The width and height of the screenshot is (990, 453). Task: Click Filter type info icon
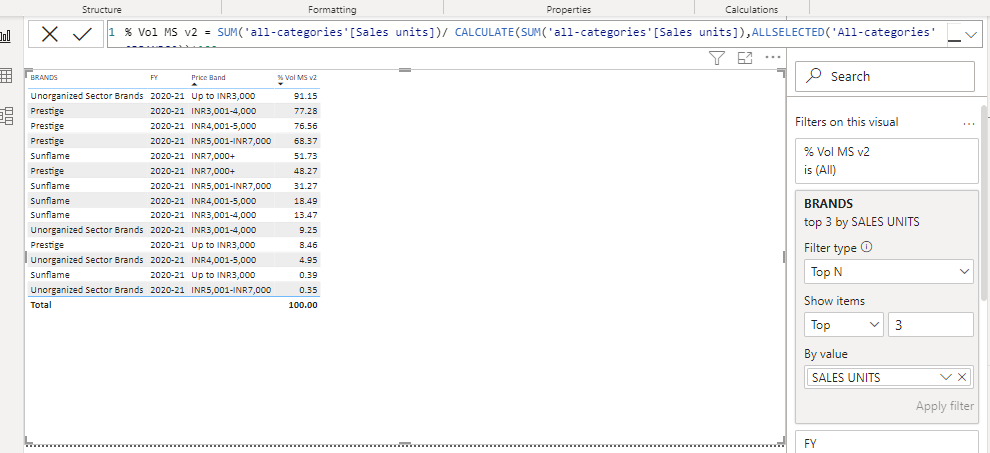point(866,247)
